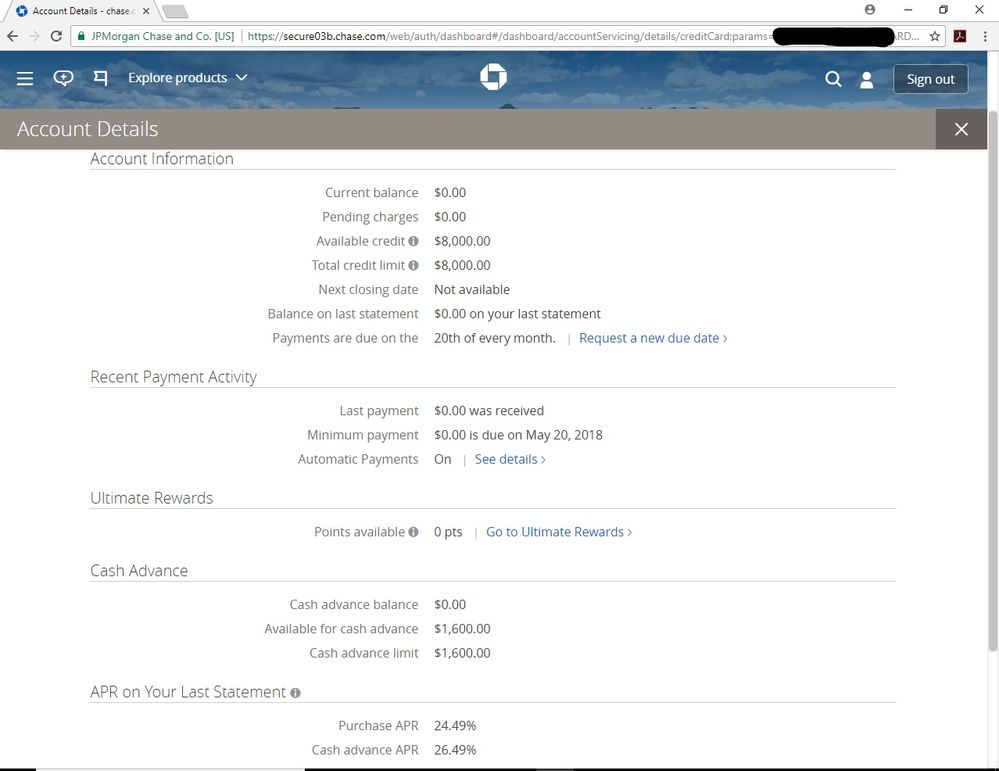The height and width of the screenshot is (771, 999).
Task: Select the Account Details browser tab
Action: pos(80,11)
